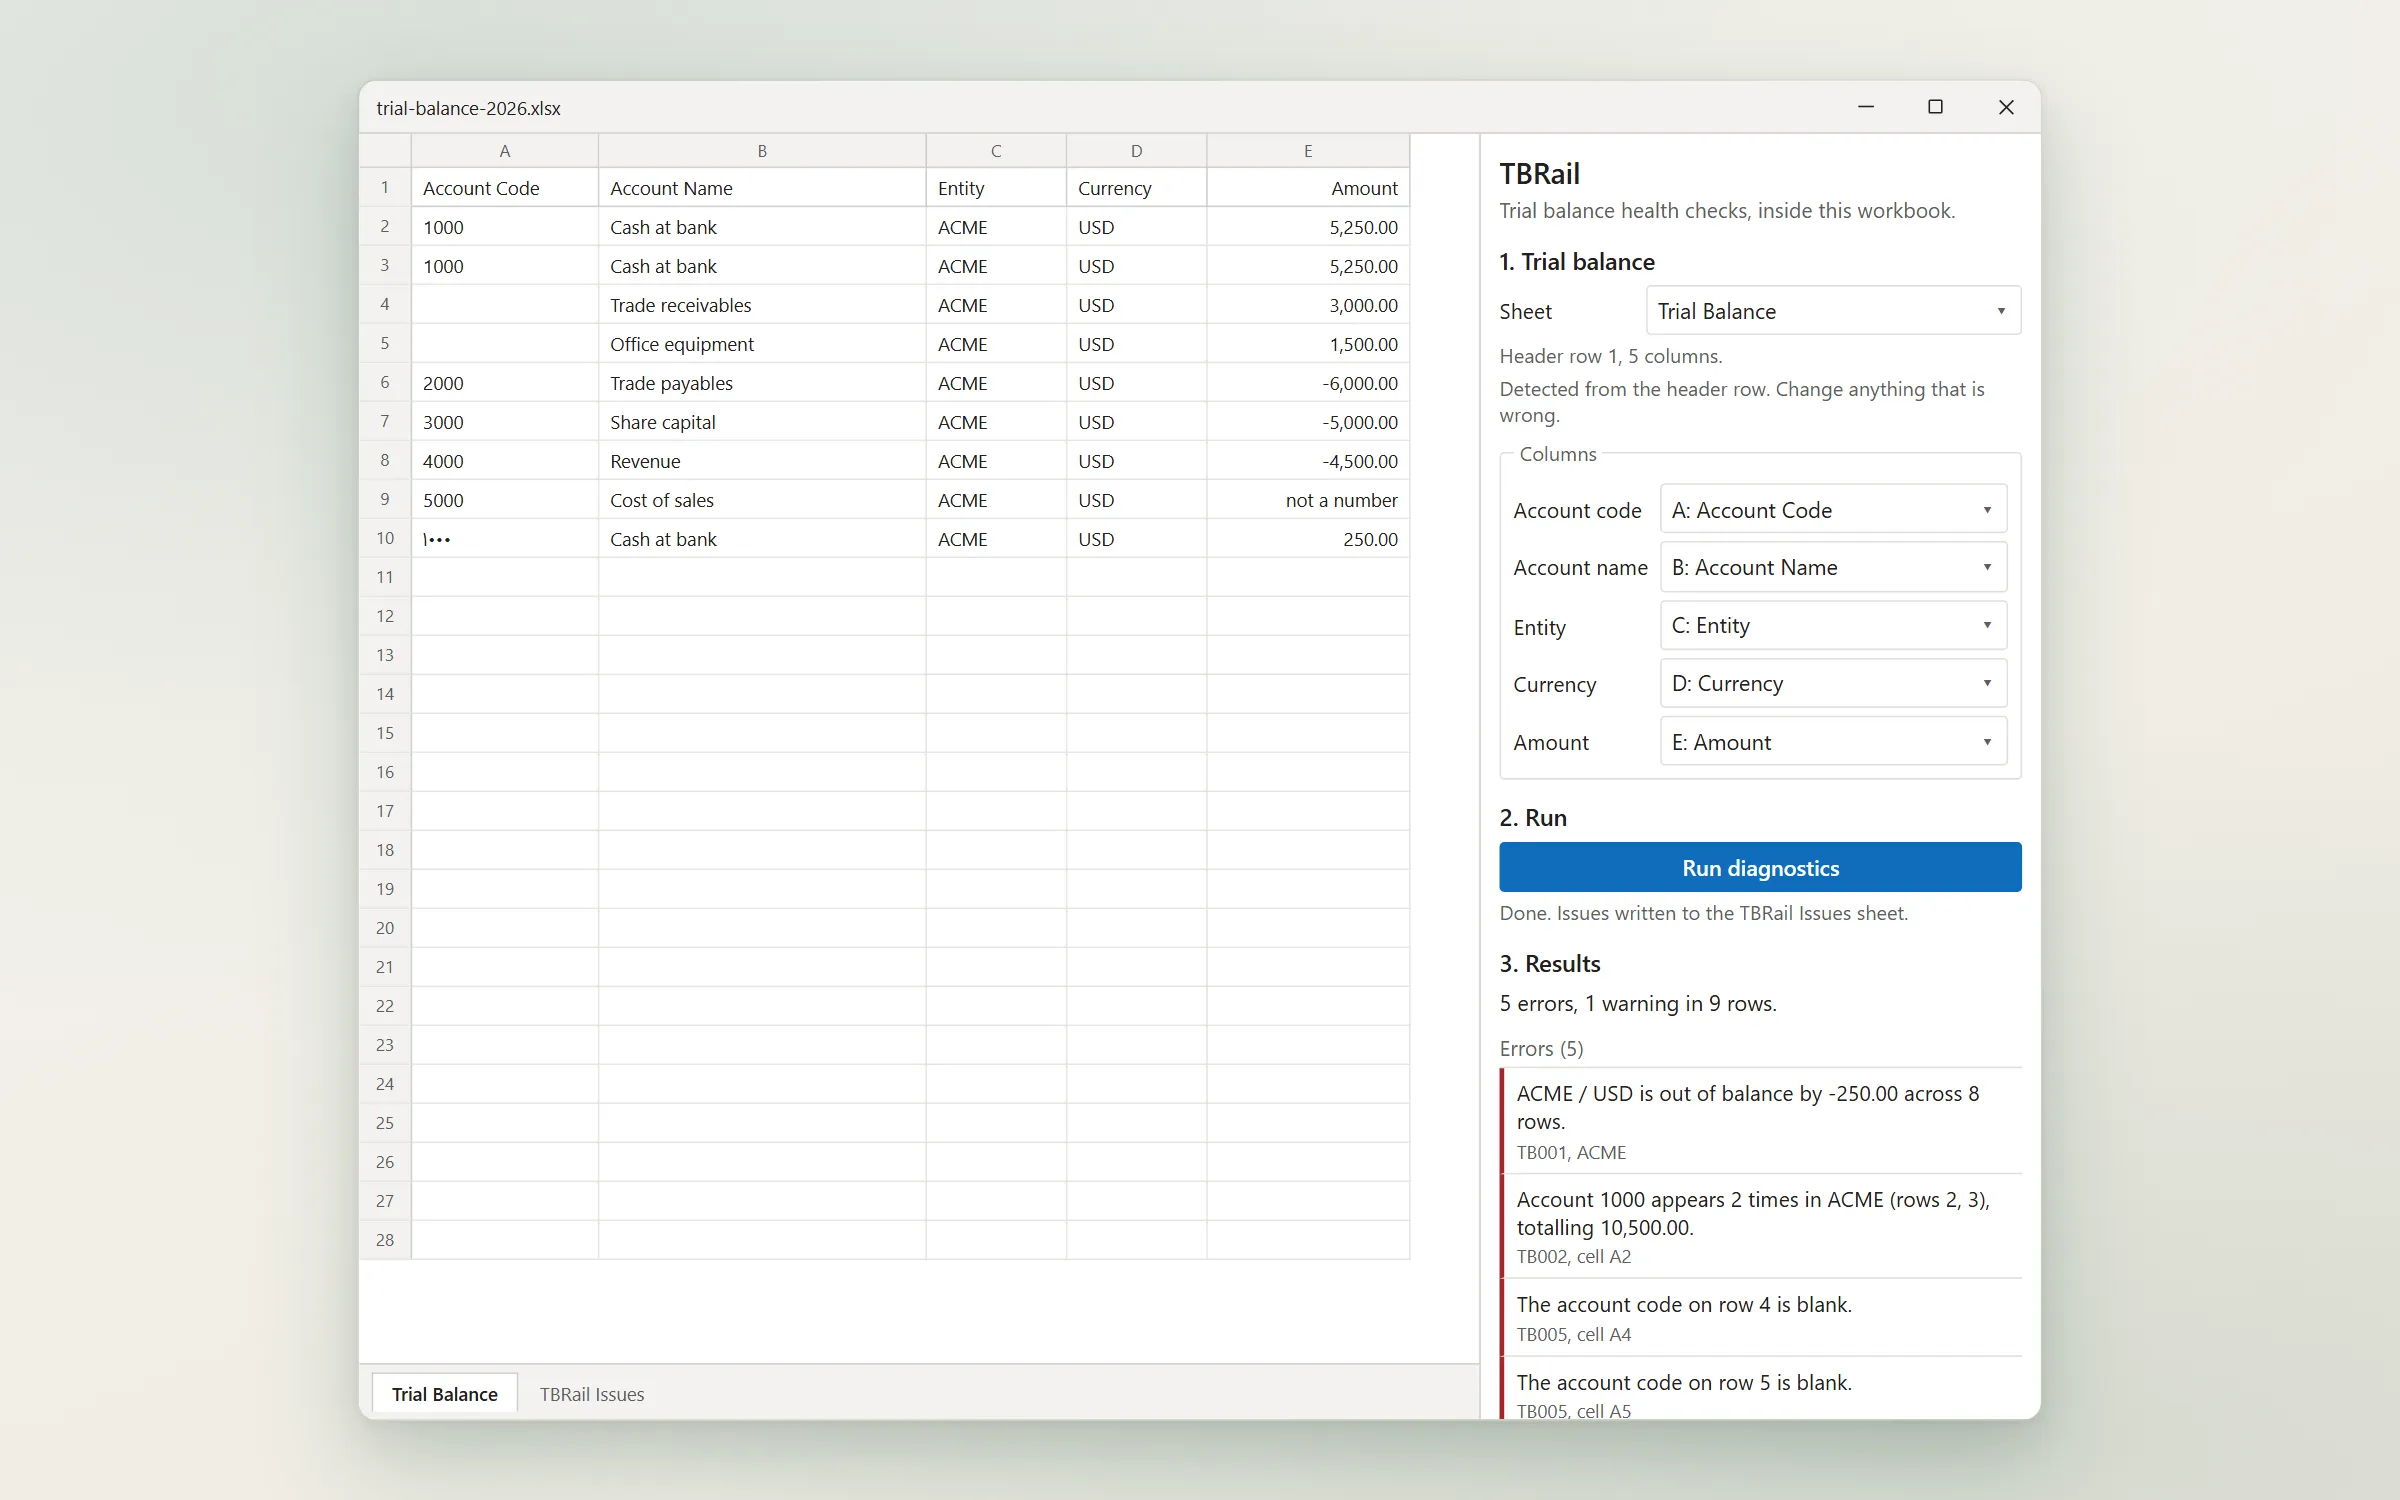
Task: Click the 'Revenue' cell
Action: (762, 461)
